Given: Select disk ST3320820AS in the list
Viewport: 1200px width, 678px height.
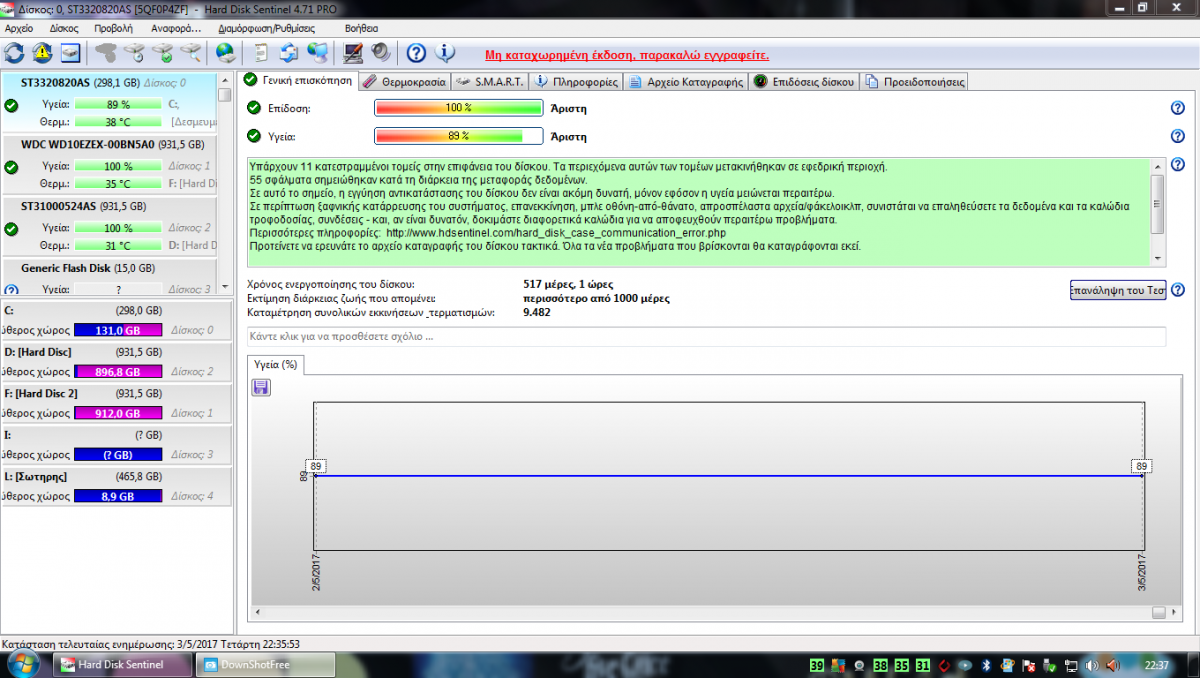Looking at the screenshot, I should (108, 103).
